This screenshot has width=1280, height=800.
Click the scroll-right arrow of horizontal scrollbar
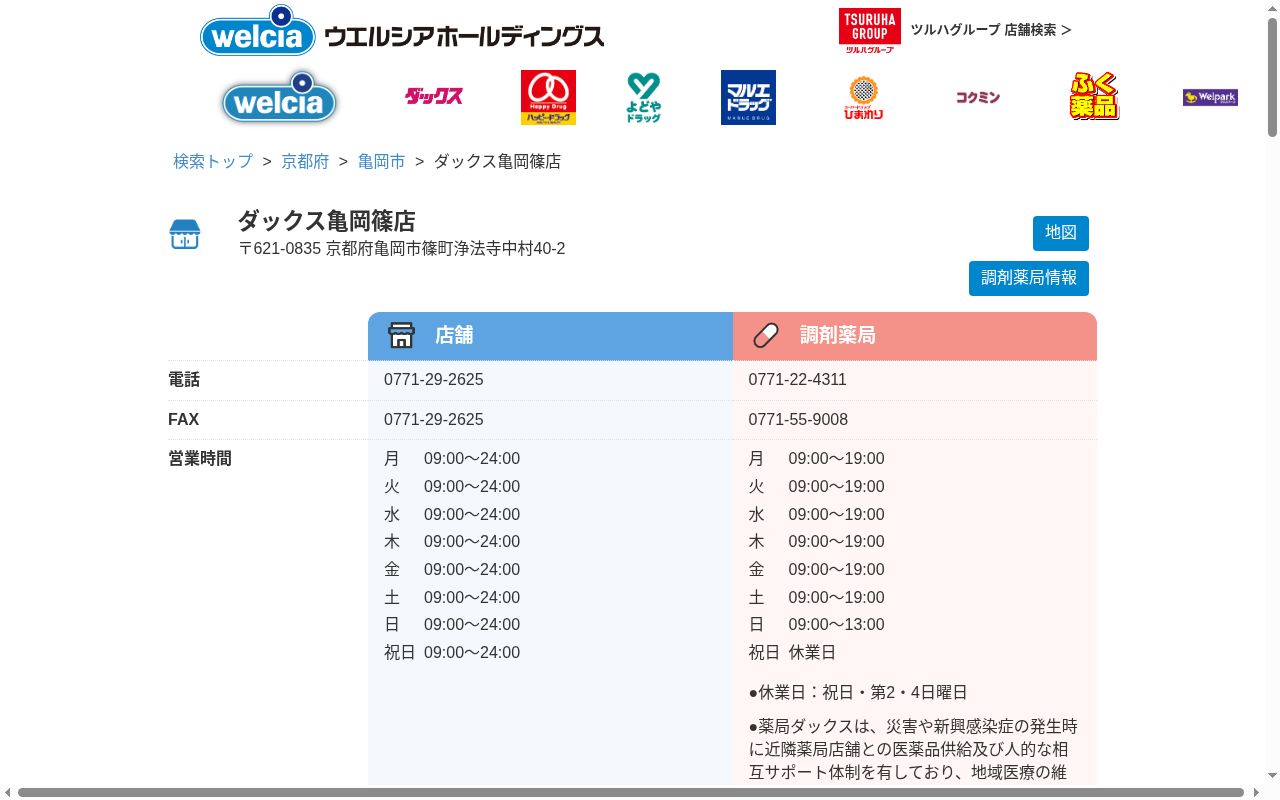pyautogui.click(x=1256, y=793)
